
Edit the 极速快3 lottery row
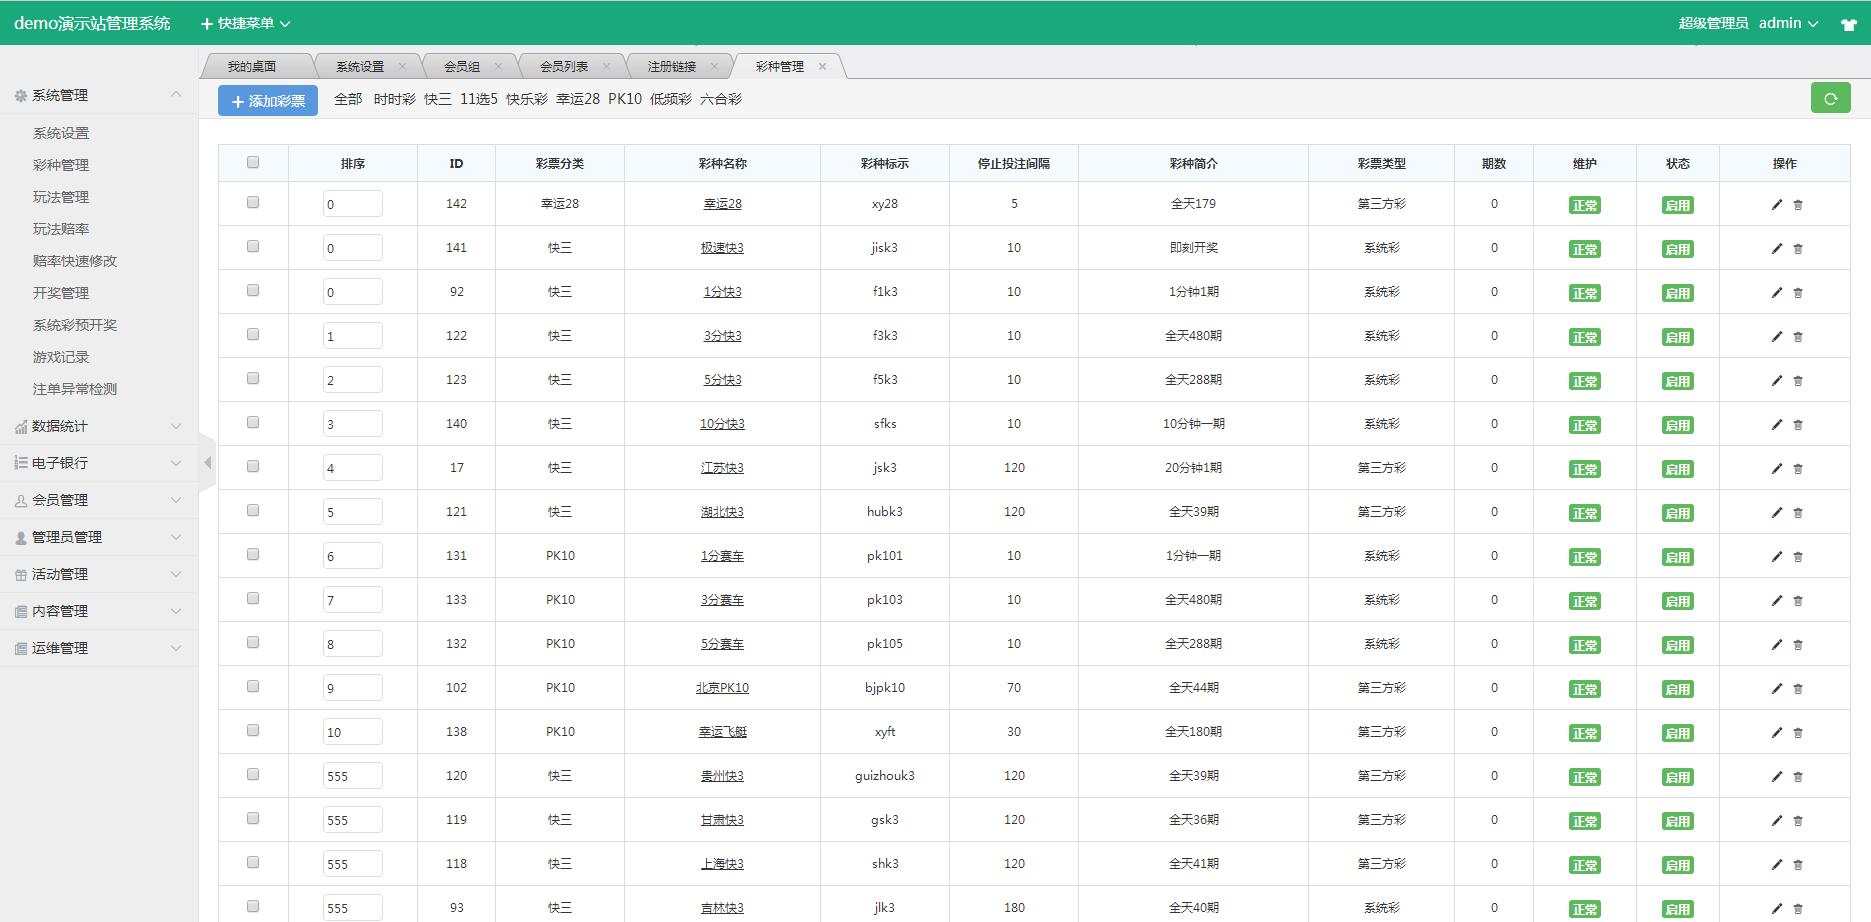[x=1777, y=248]
